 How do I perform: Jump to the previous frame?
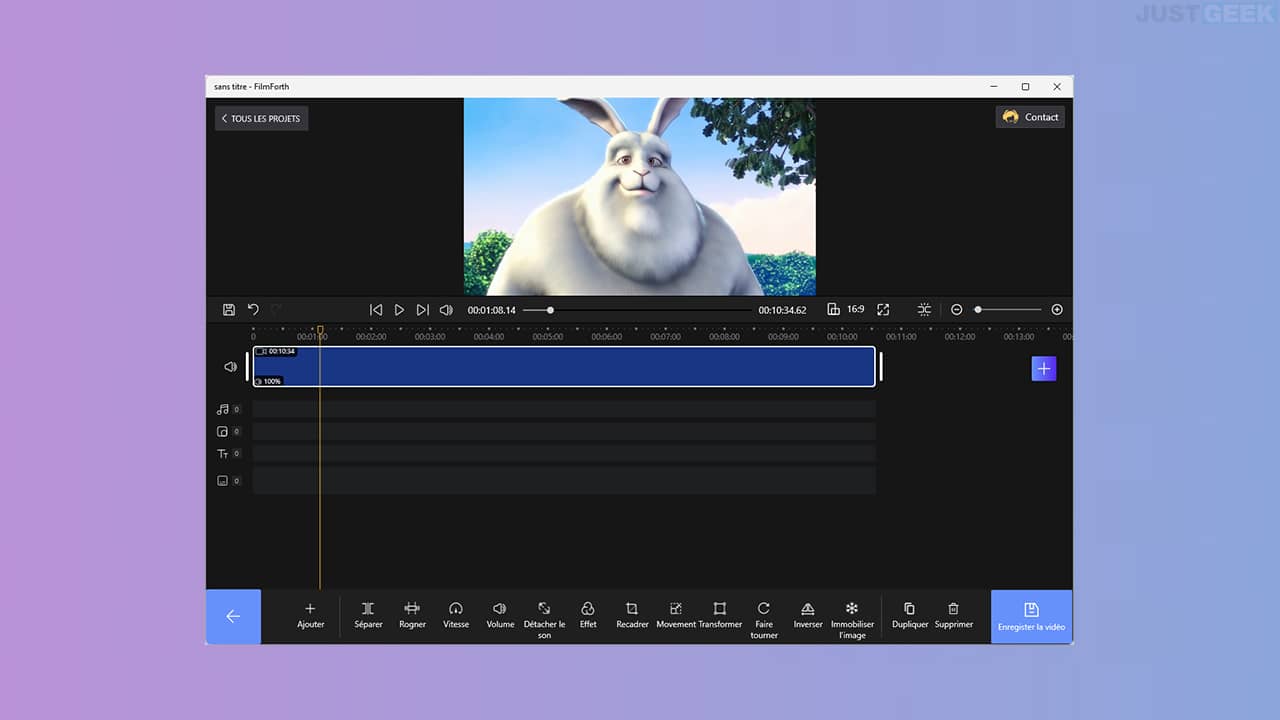coord(376,310)
